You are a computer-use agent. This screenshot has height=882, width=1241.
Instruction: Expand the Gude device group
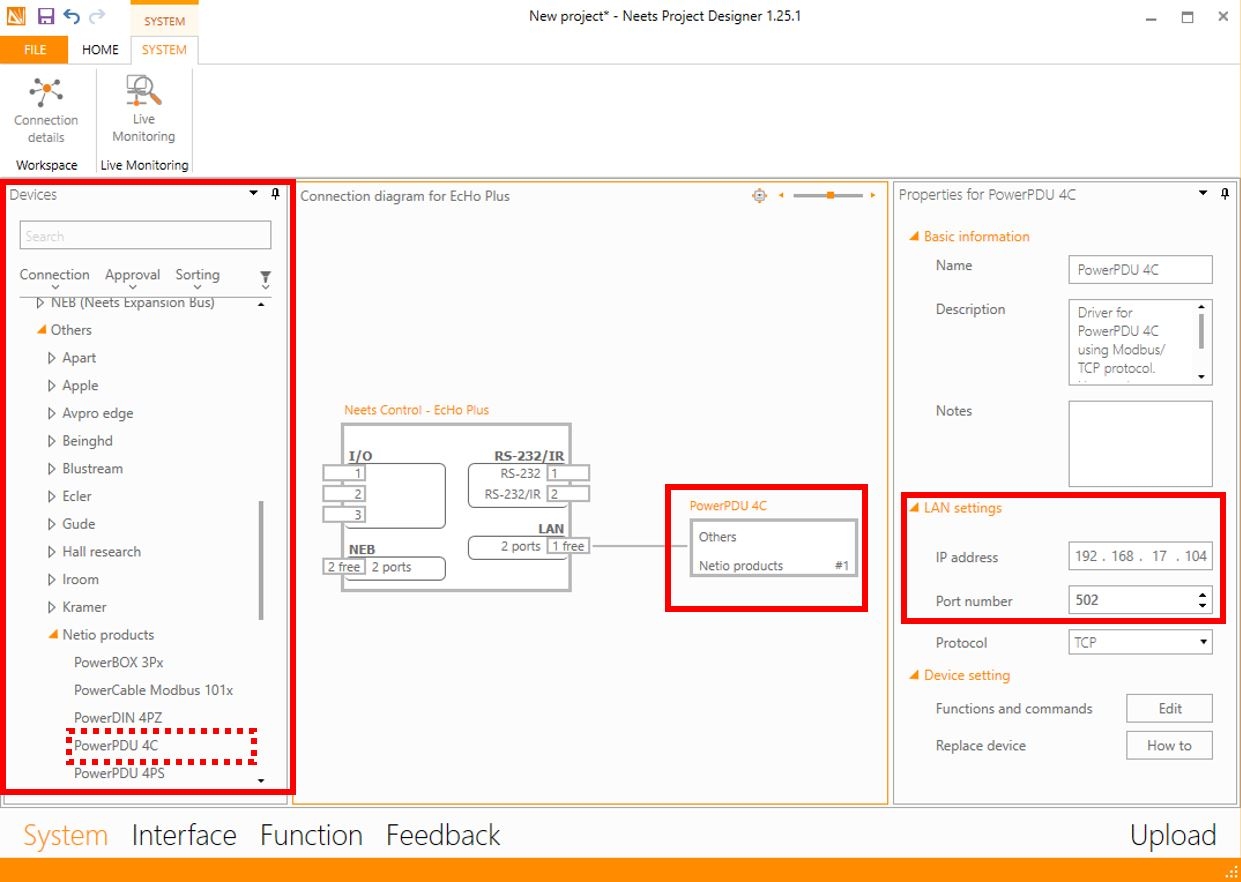tap(52, 524)
